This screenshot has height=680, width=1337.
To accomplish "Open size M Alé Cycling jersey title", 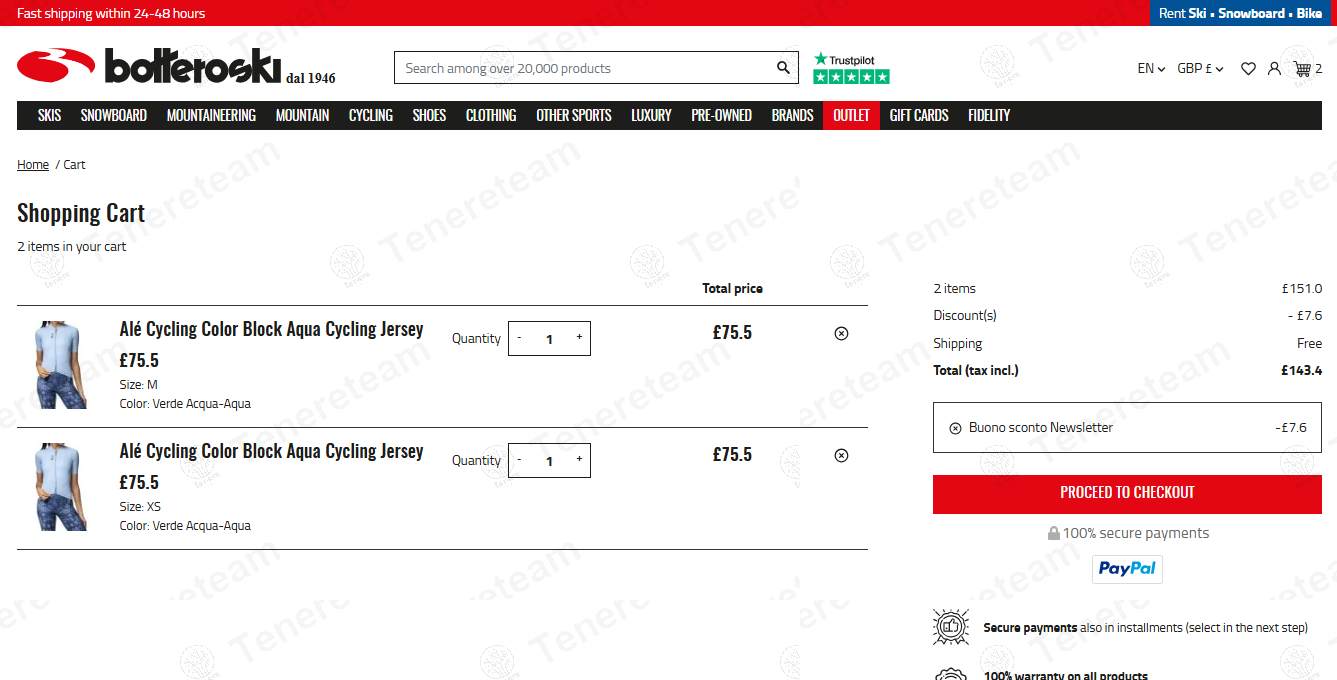I will (271, 329).
